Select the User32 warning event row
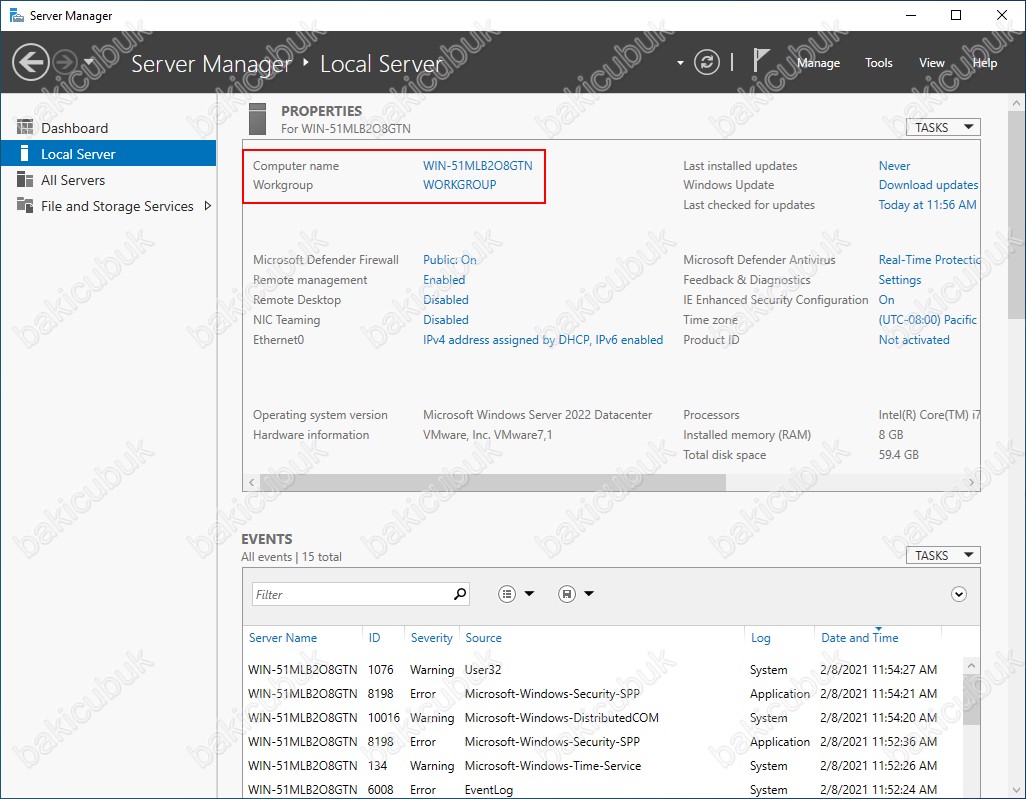This screenshot has height=799, width=1026. (x=602, y=669)
